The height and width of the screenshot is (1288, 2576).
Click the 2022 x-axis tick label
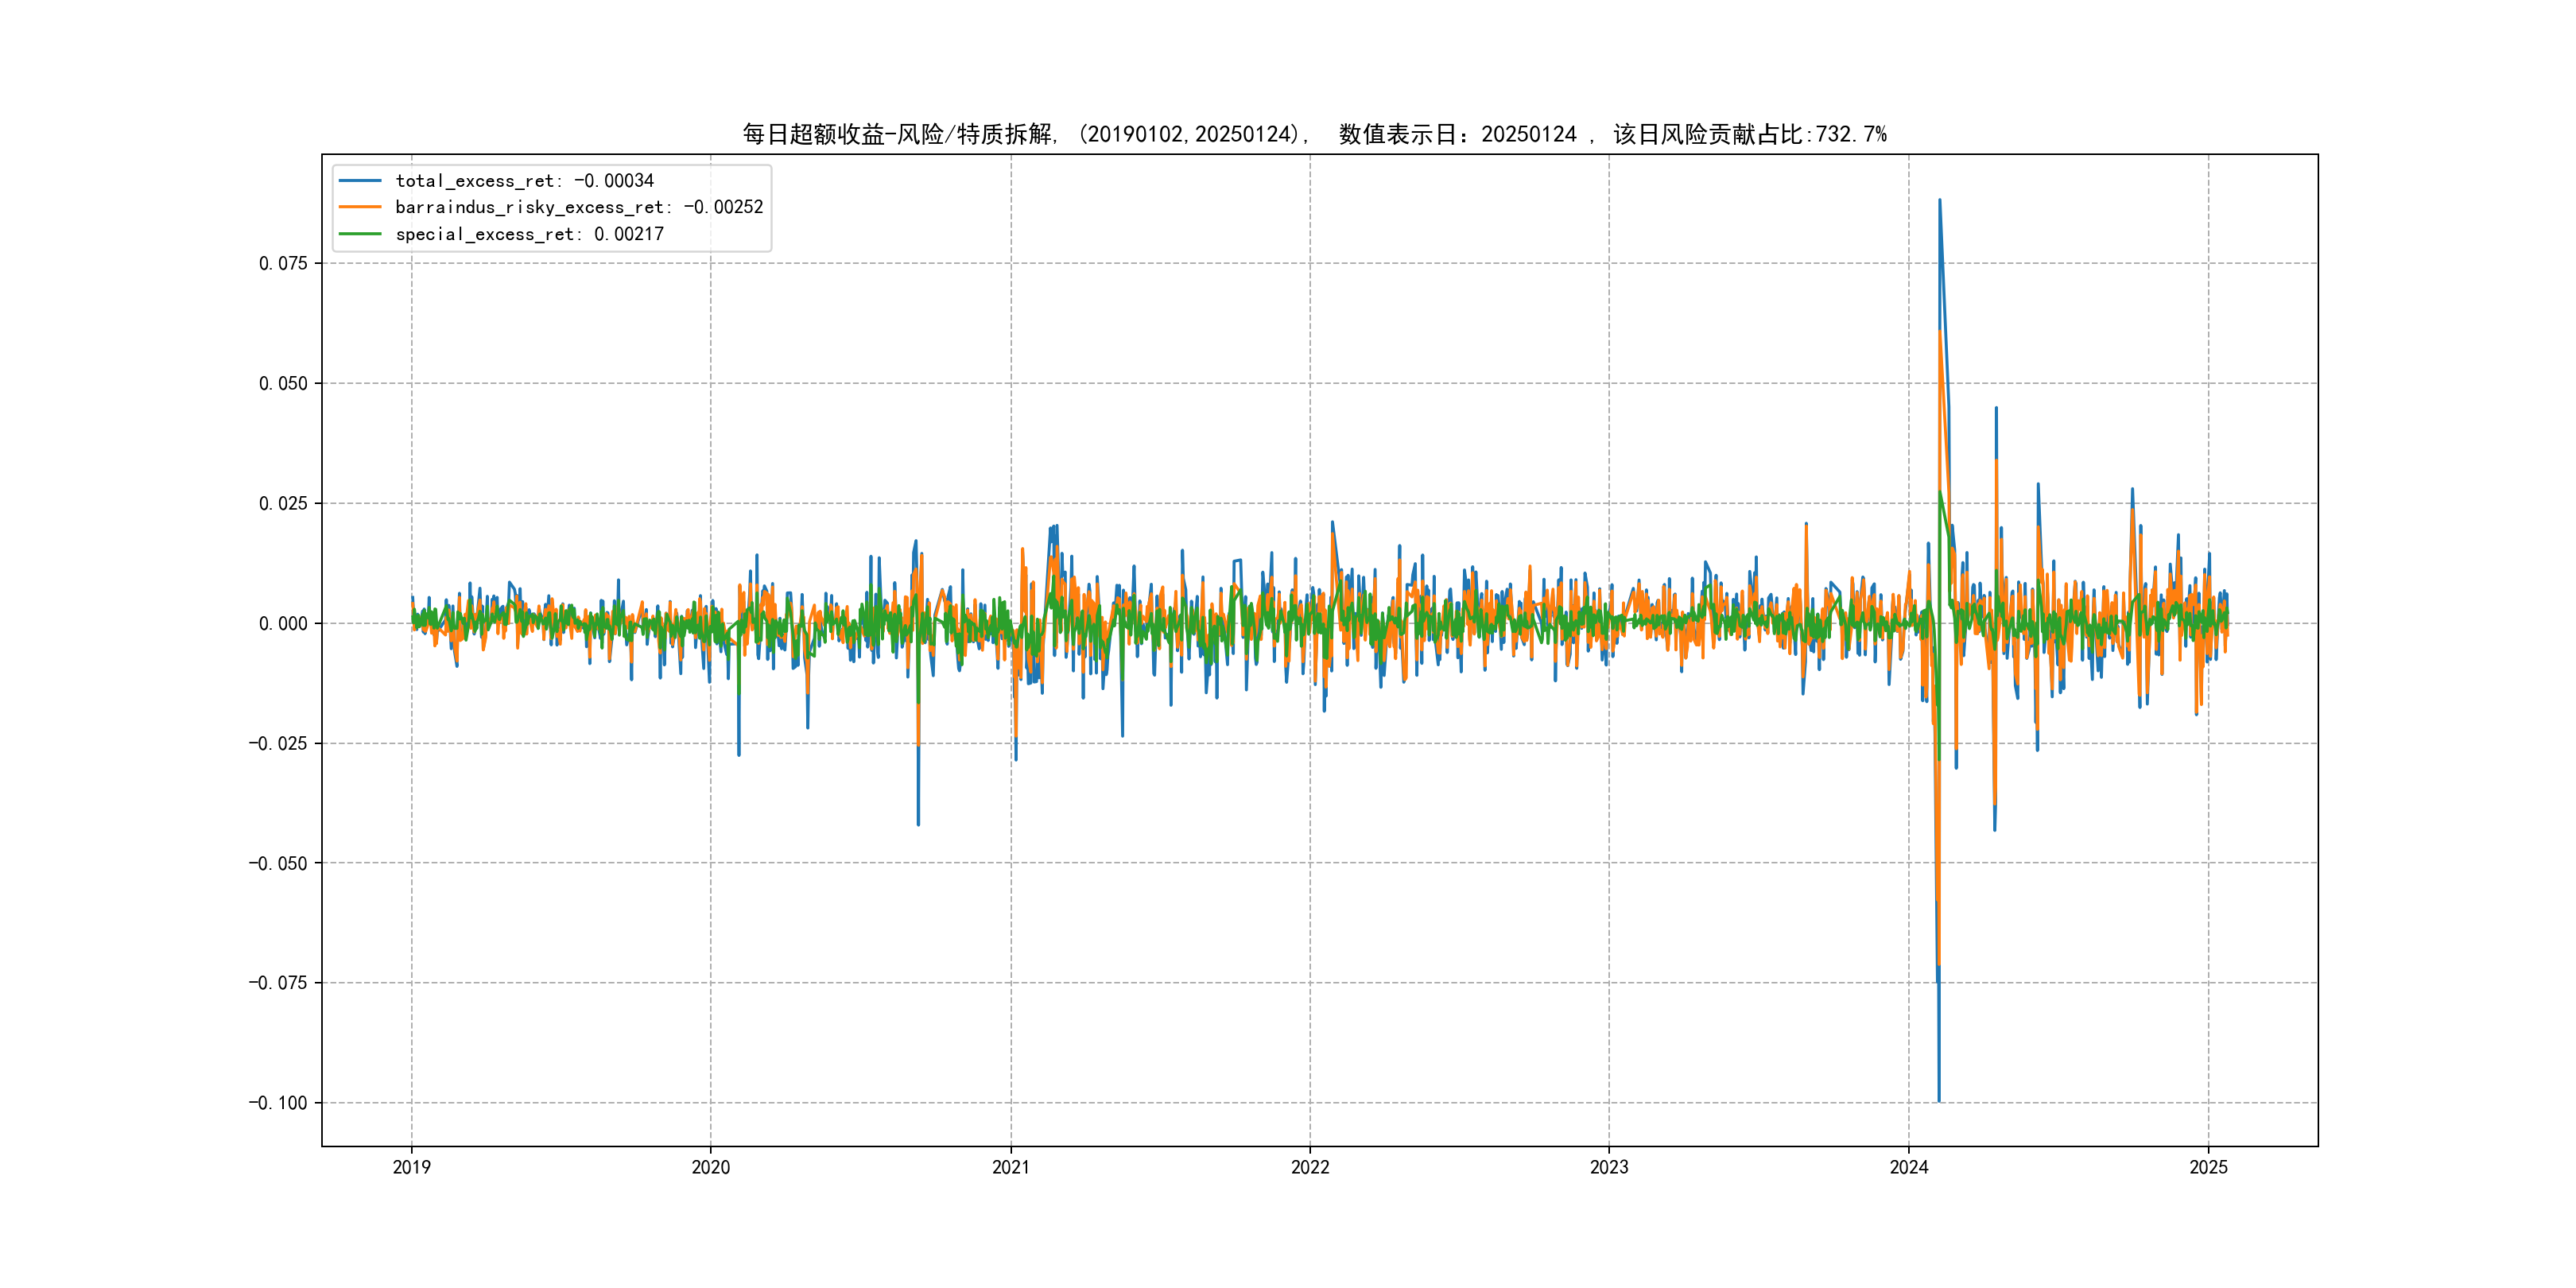click(1310, 1167)
